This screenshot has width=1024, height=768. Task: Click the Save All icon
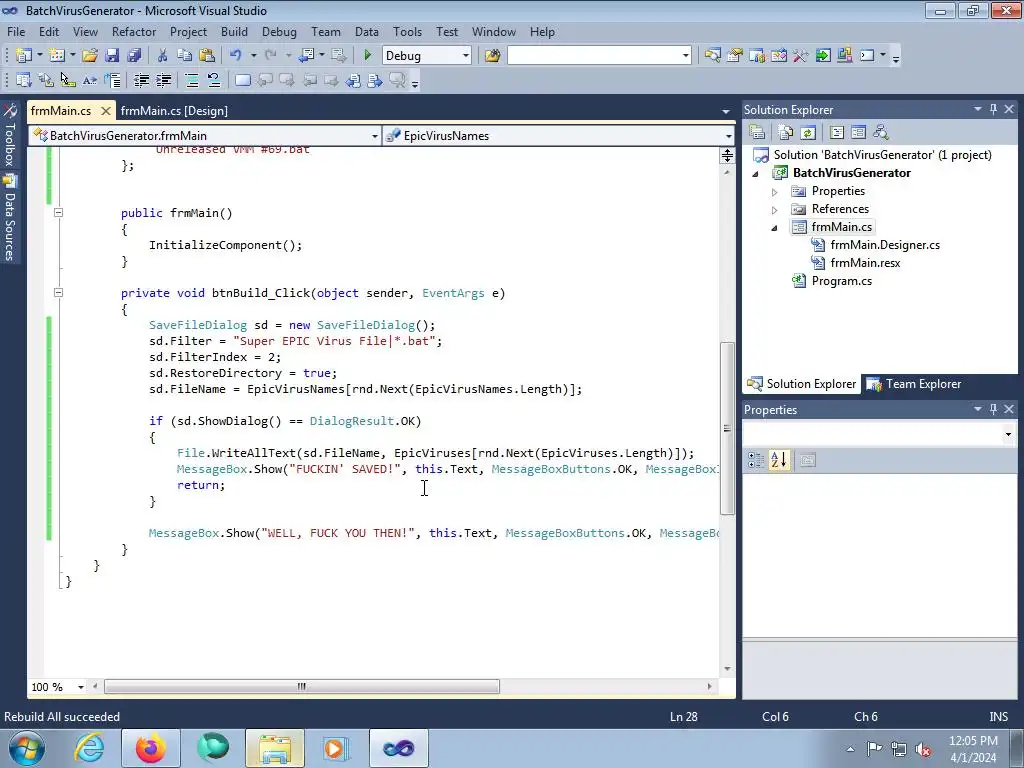pos(134,56)
